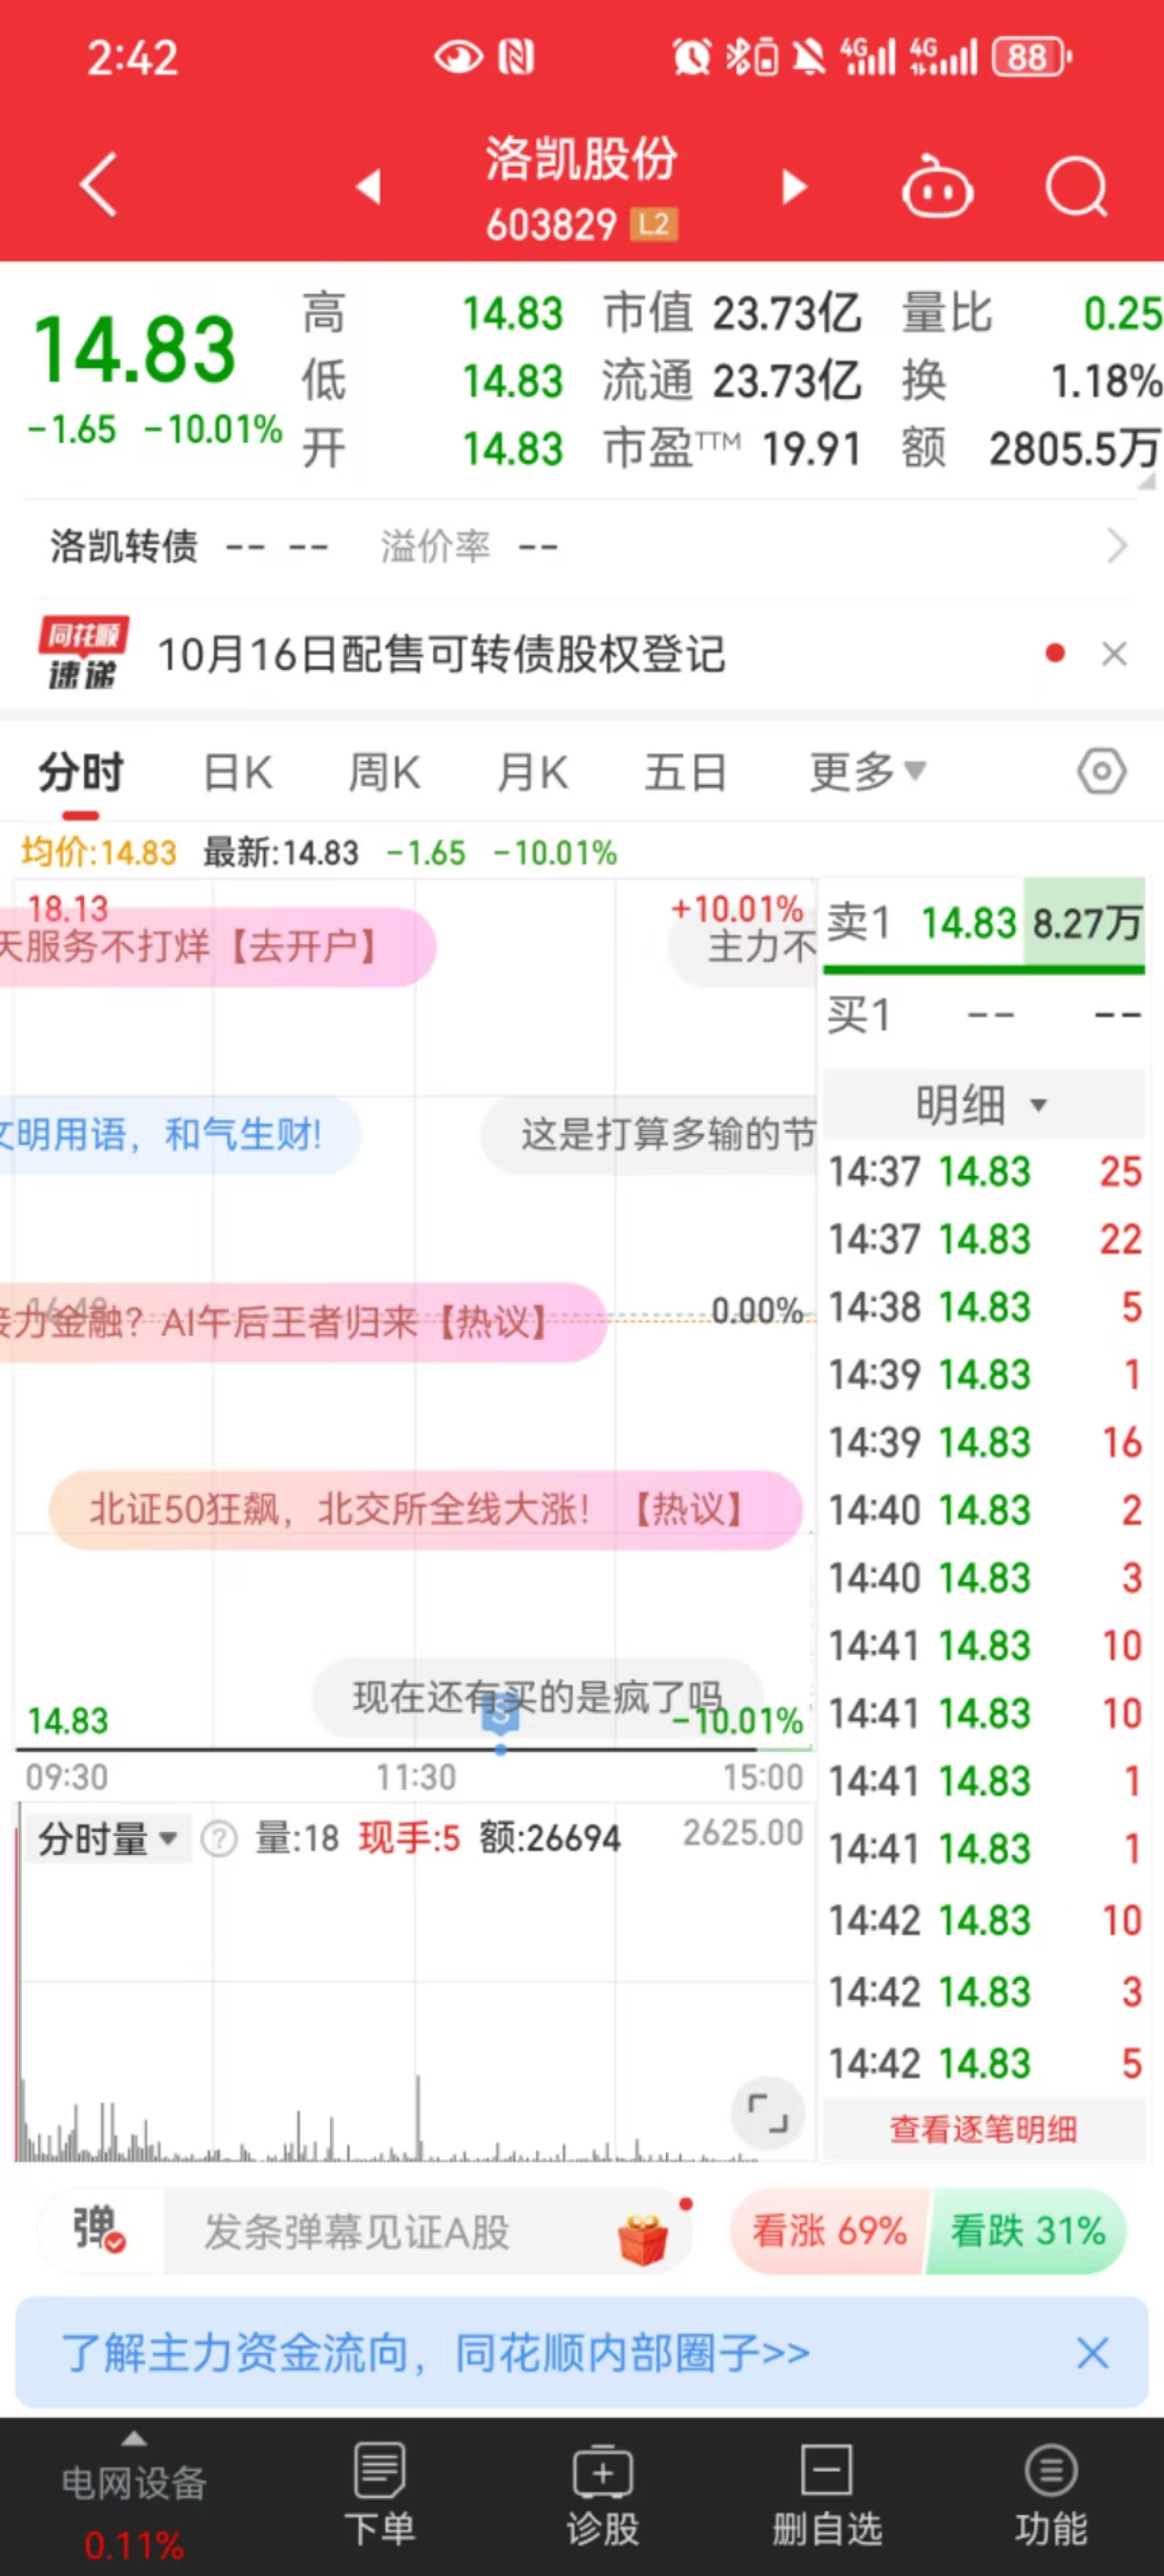1164x2576 pixels.
Task: Tap the 14:38 14.83 trade row
Action: click(x=985, y=1307)
